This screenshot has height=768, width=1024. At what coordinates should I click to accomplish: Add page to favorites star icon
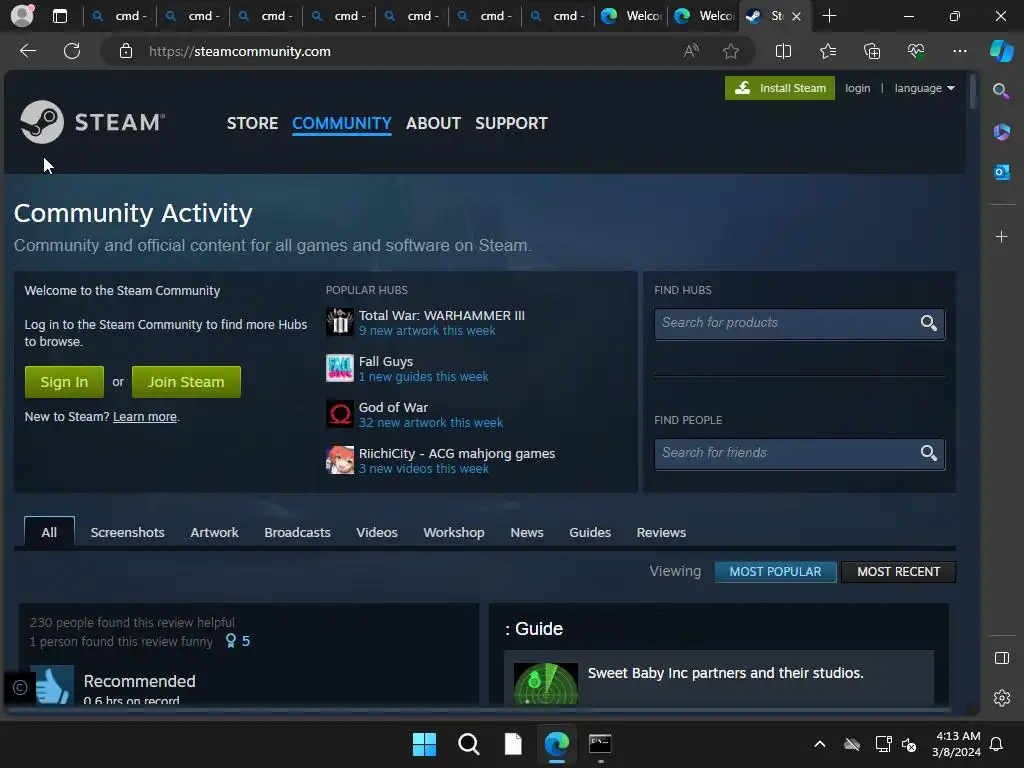click(x=731, y=51)
